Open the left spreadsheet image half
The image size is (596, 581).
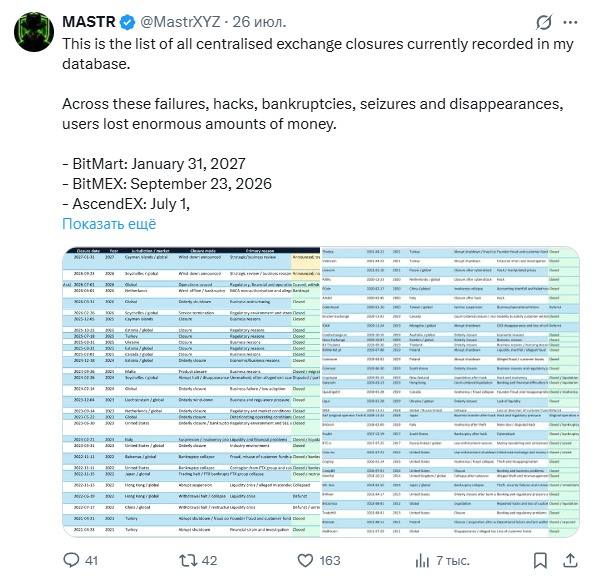(x=191, y=392)
